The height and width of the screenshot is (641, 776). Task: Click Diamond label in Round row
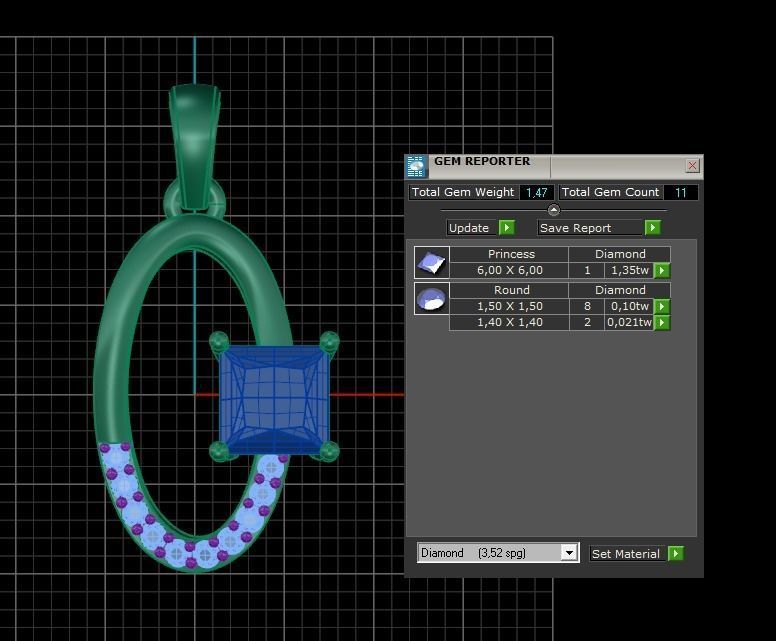tap(620, 290)
